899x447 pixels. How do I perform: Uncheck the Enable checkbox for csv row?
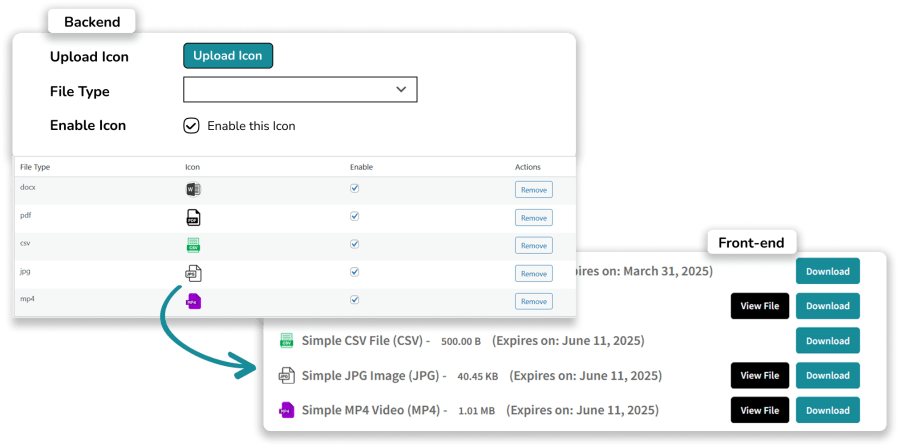tap(354, 244)
